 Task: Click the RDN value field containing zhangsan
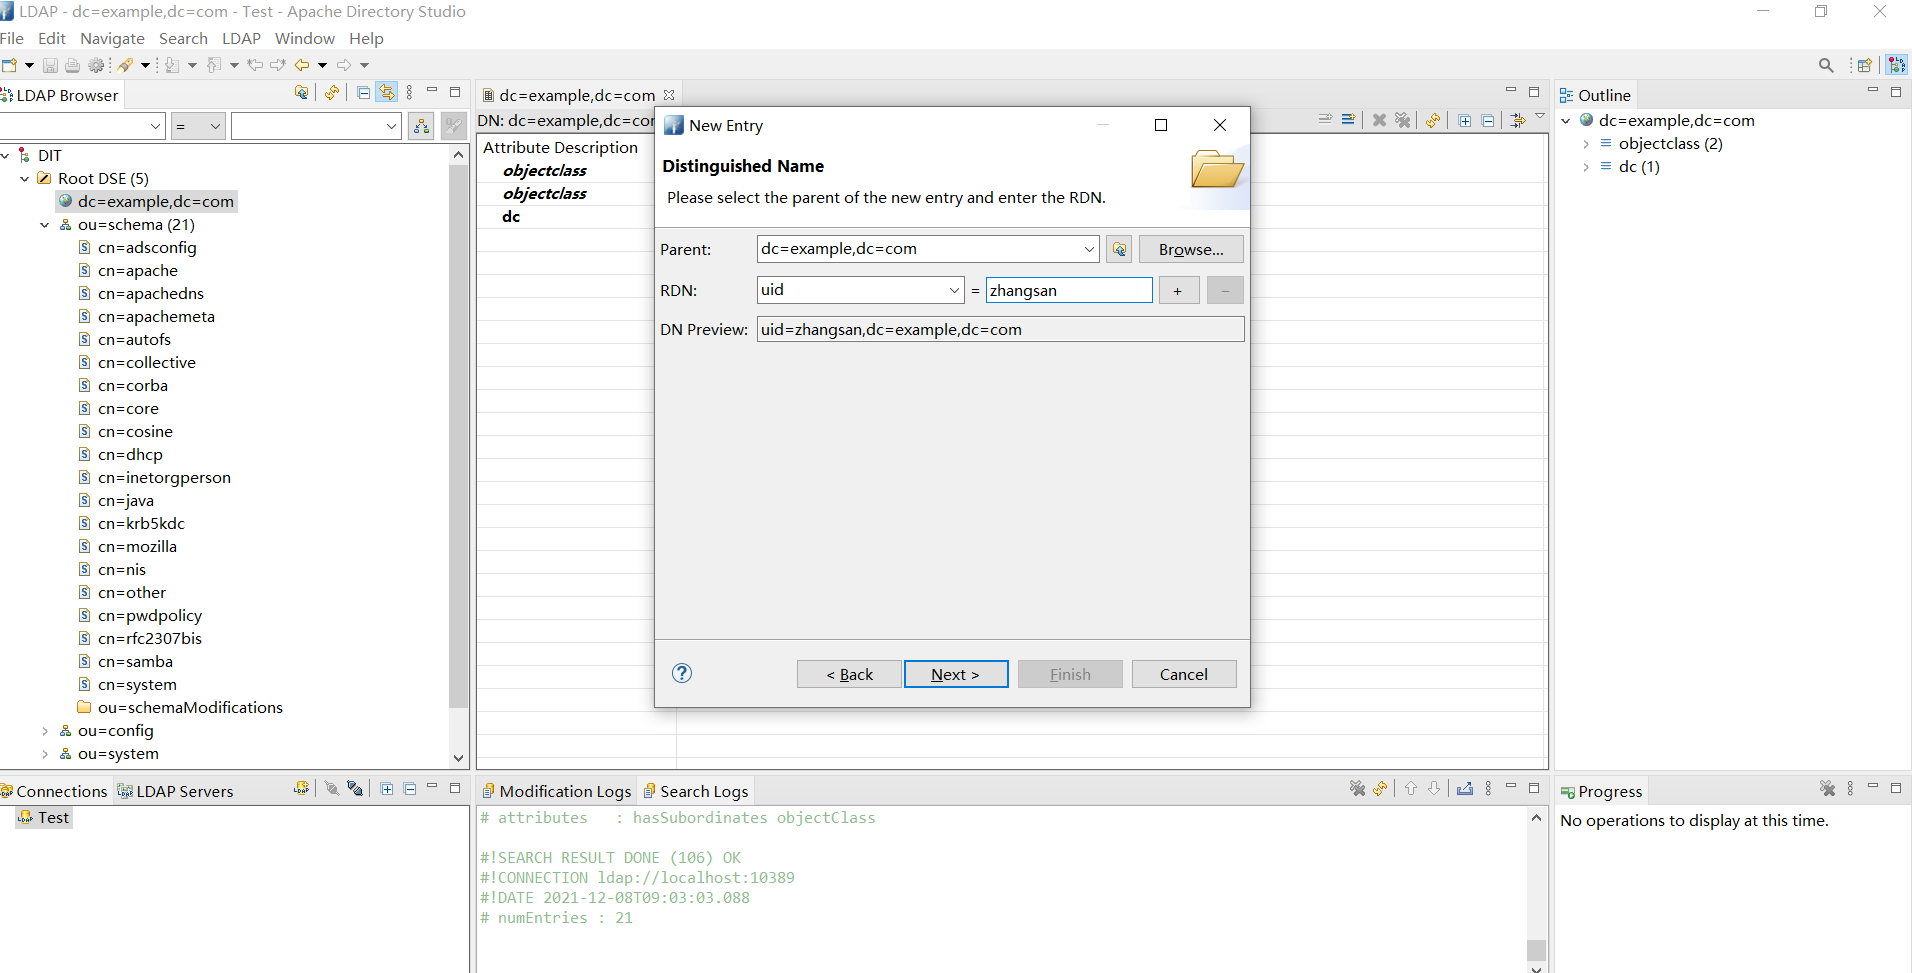[1069, 290]
